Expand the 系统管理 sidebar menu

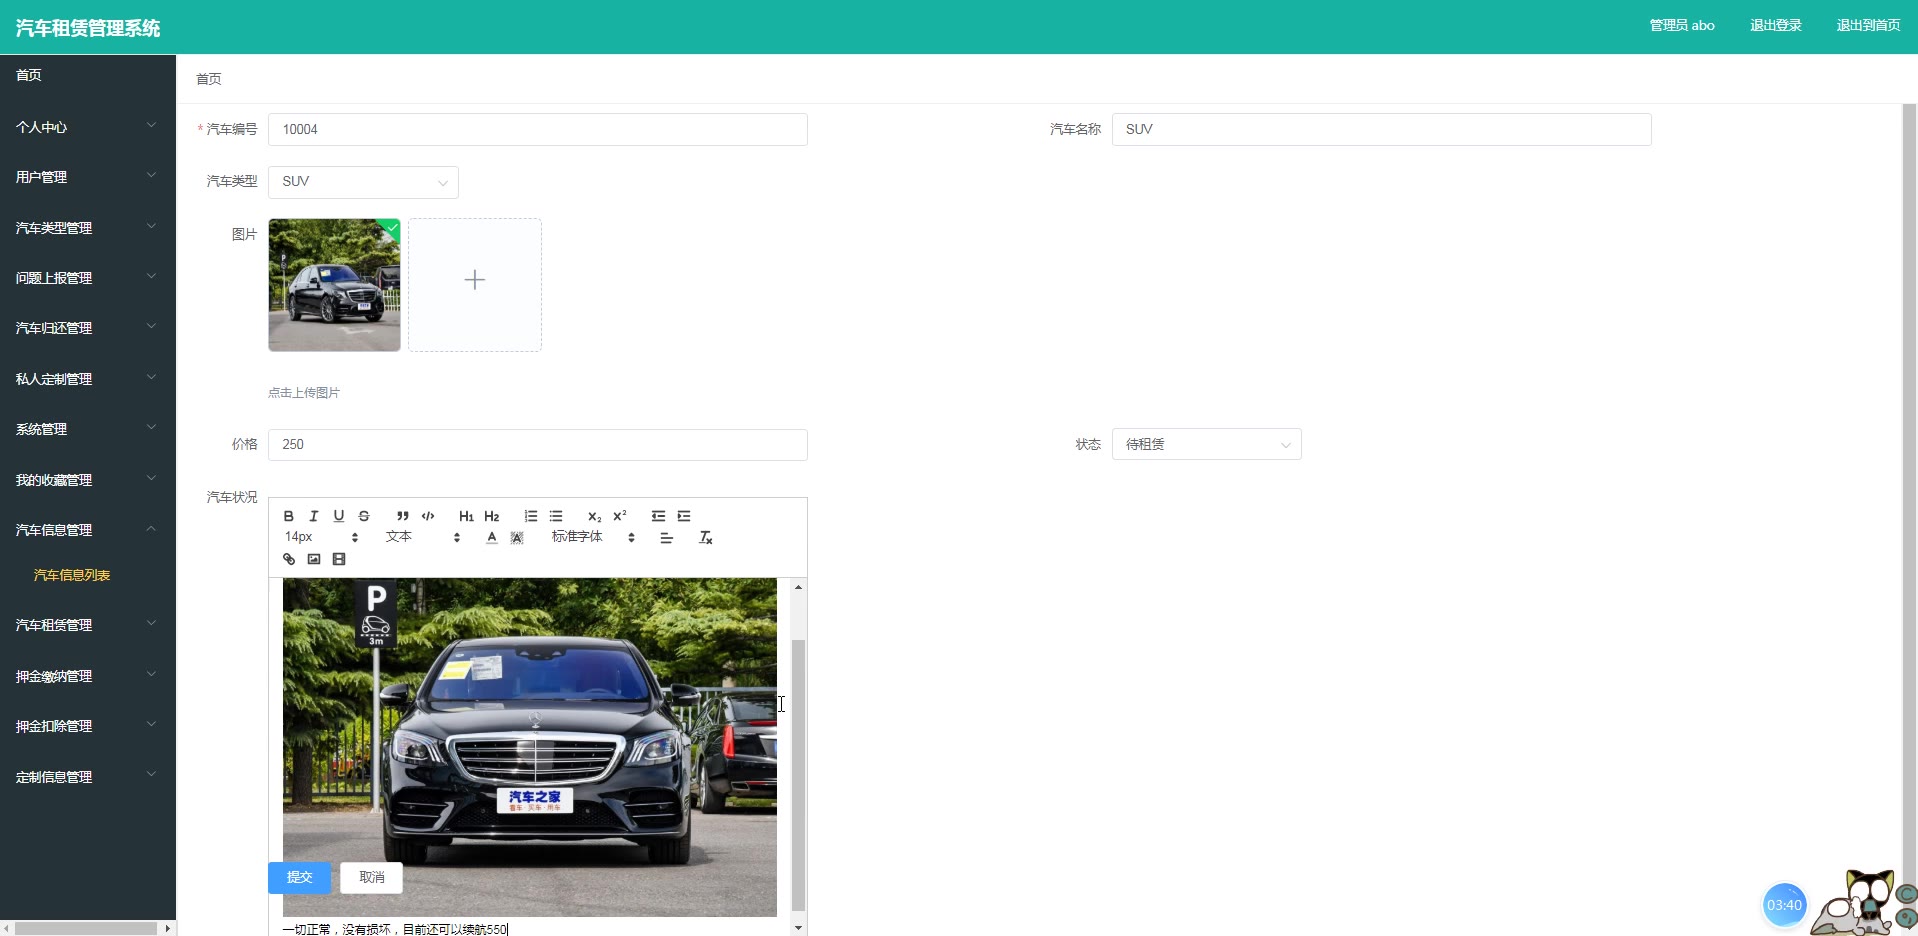pyautogui.click(x=88, y=429)
